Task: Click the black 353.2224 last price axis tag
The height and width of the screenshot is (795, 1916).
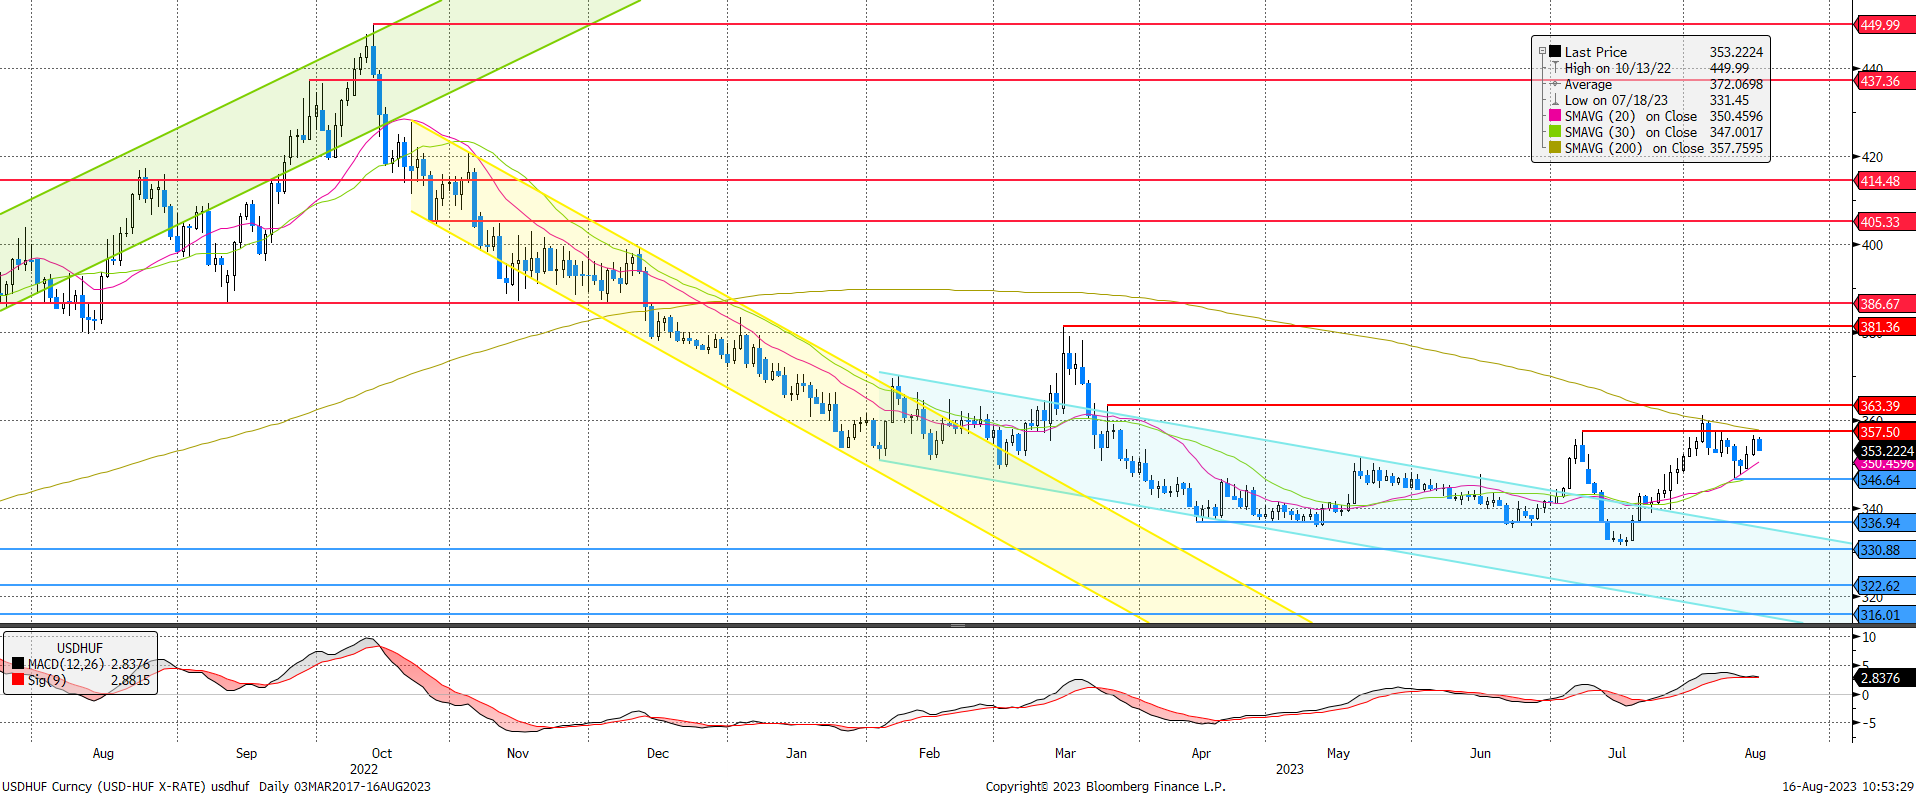Action: click(x=1886, y=451)
